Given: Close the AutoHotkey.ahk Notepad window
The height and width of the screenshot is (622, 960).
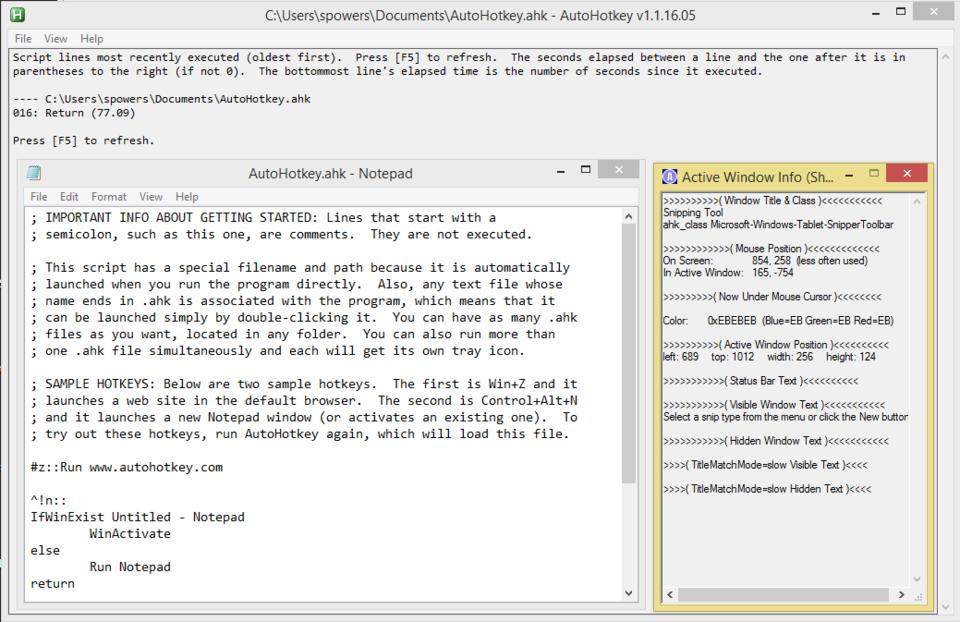Looking at the screenshot, I should point(618,170).
